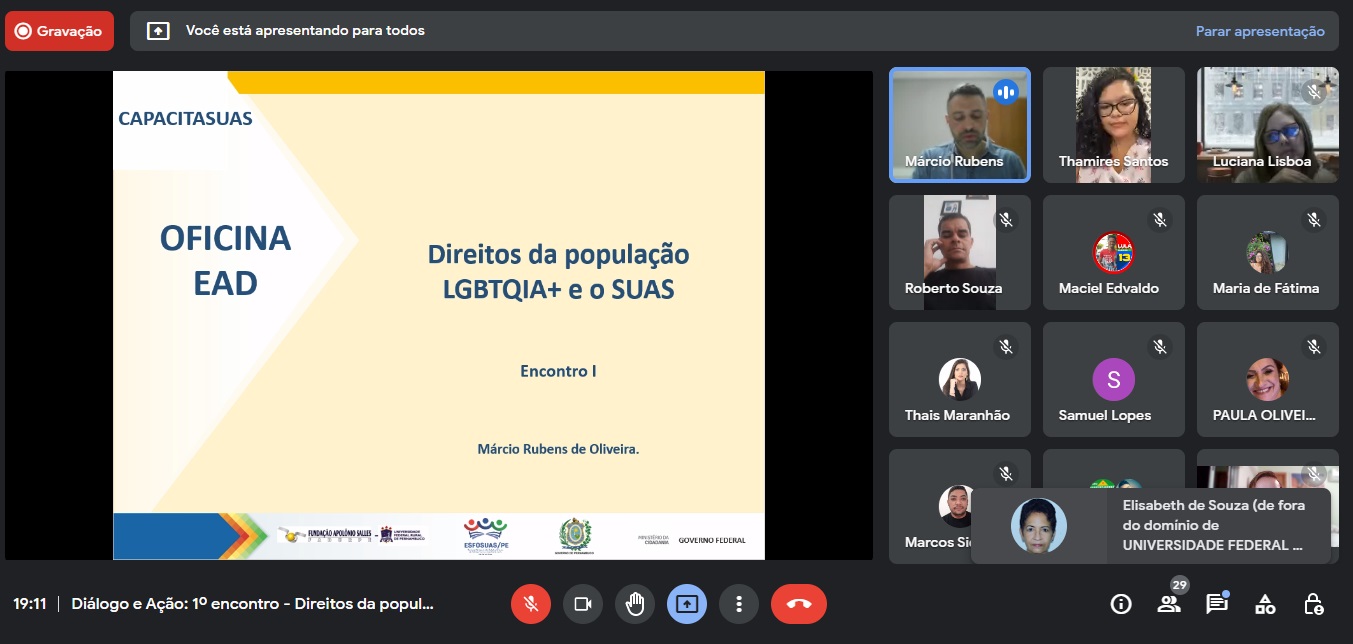Open the chat messages panel
Viewport: 1353px width, 644px height.
click(1216, 604)
